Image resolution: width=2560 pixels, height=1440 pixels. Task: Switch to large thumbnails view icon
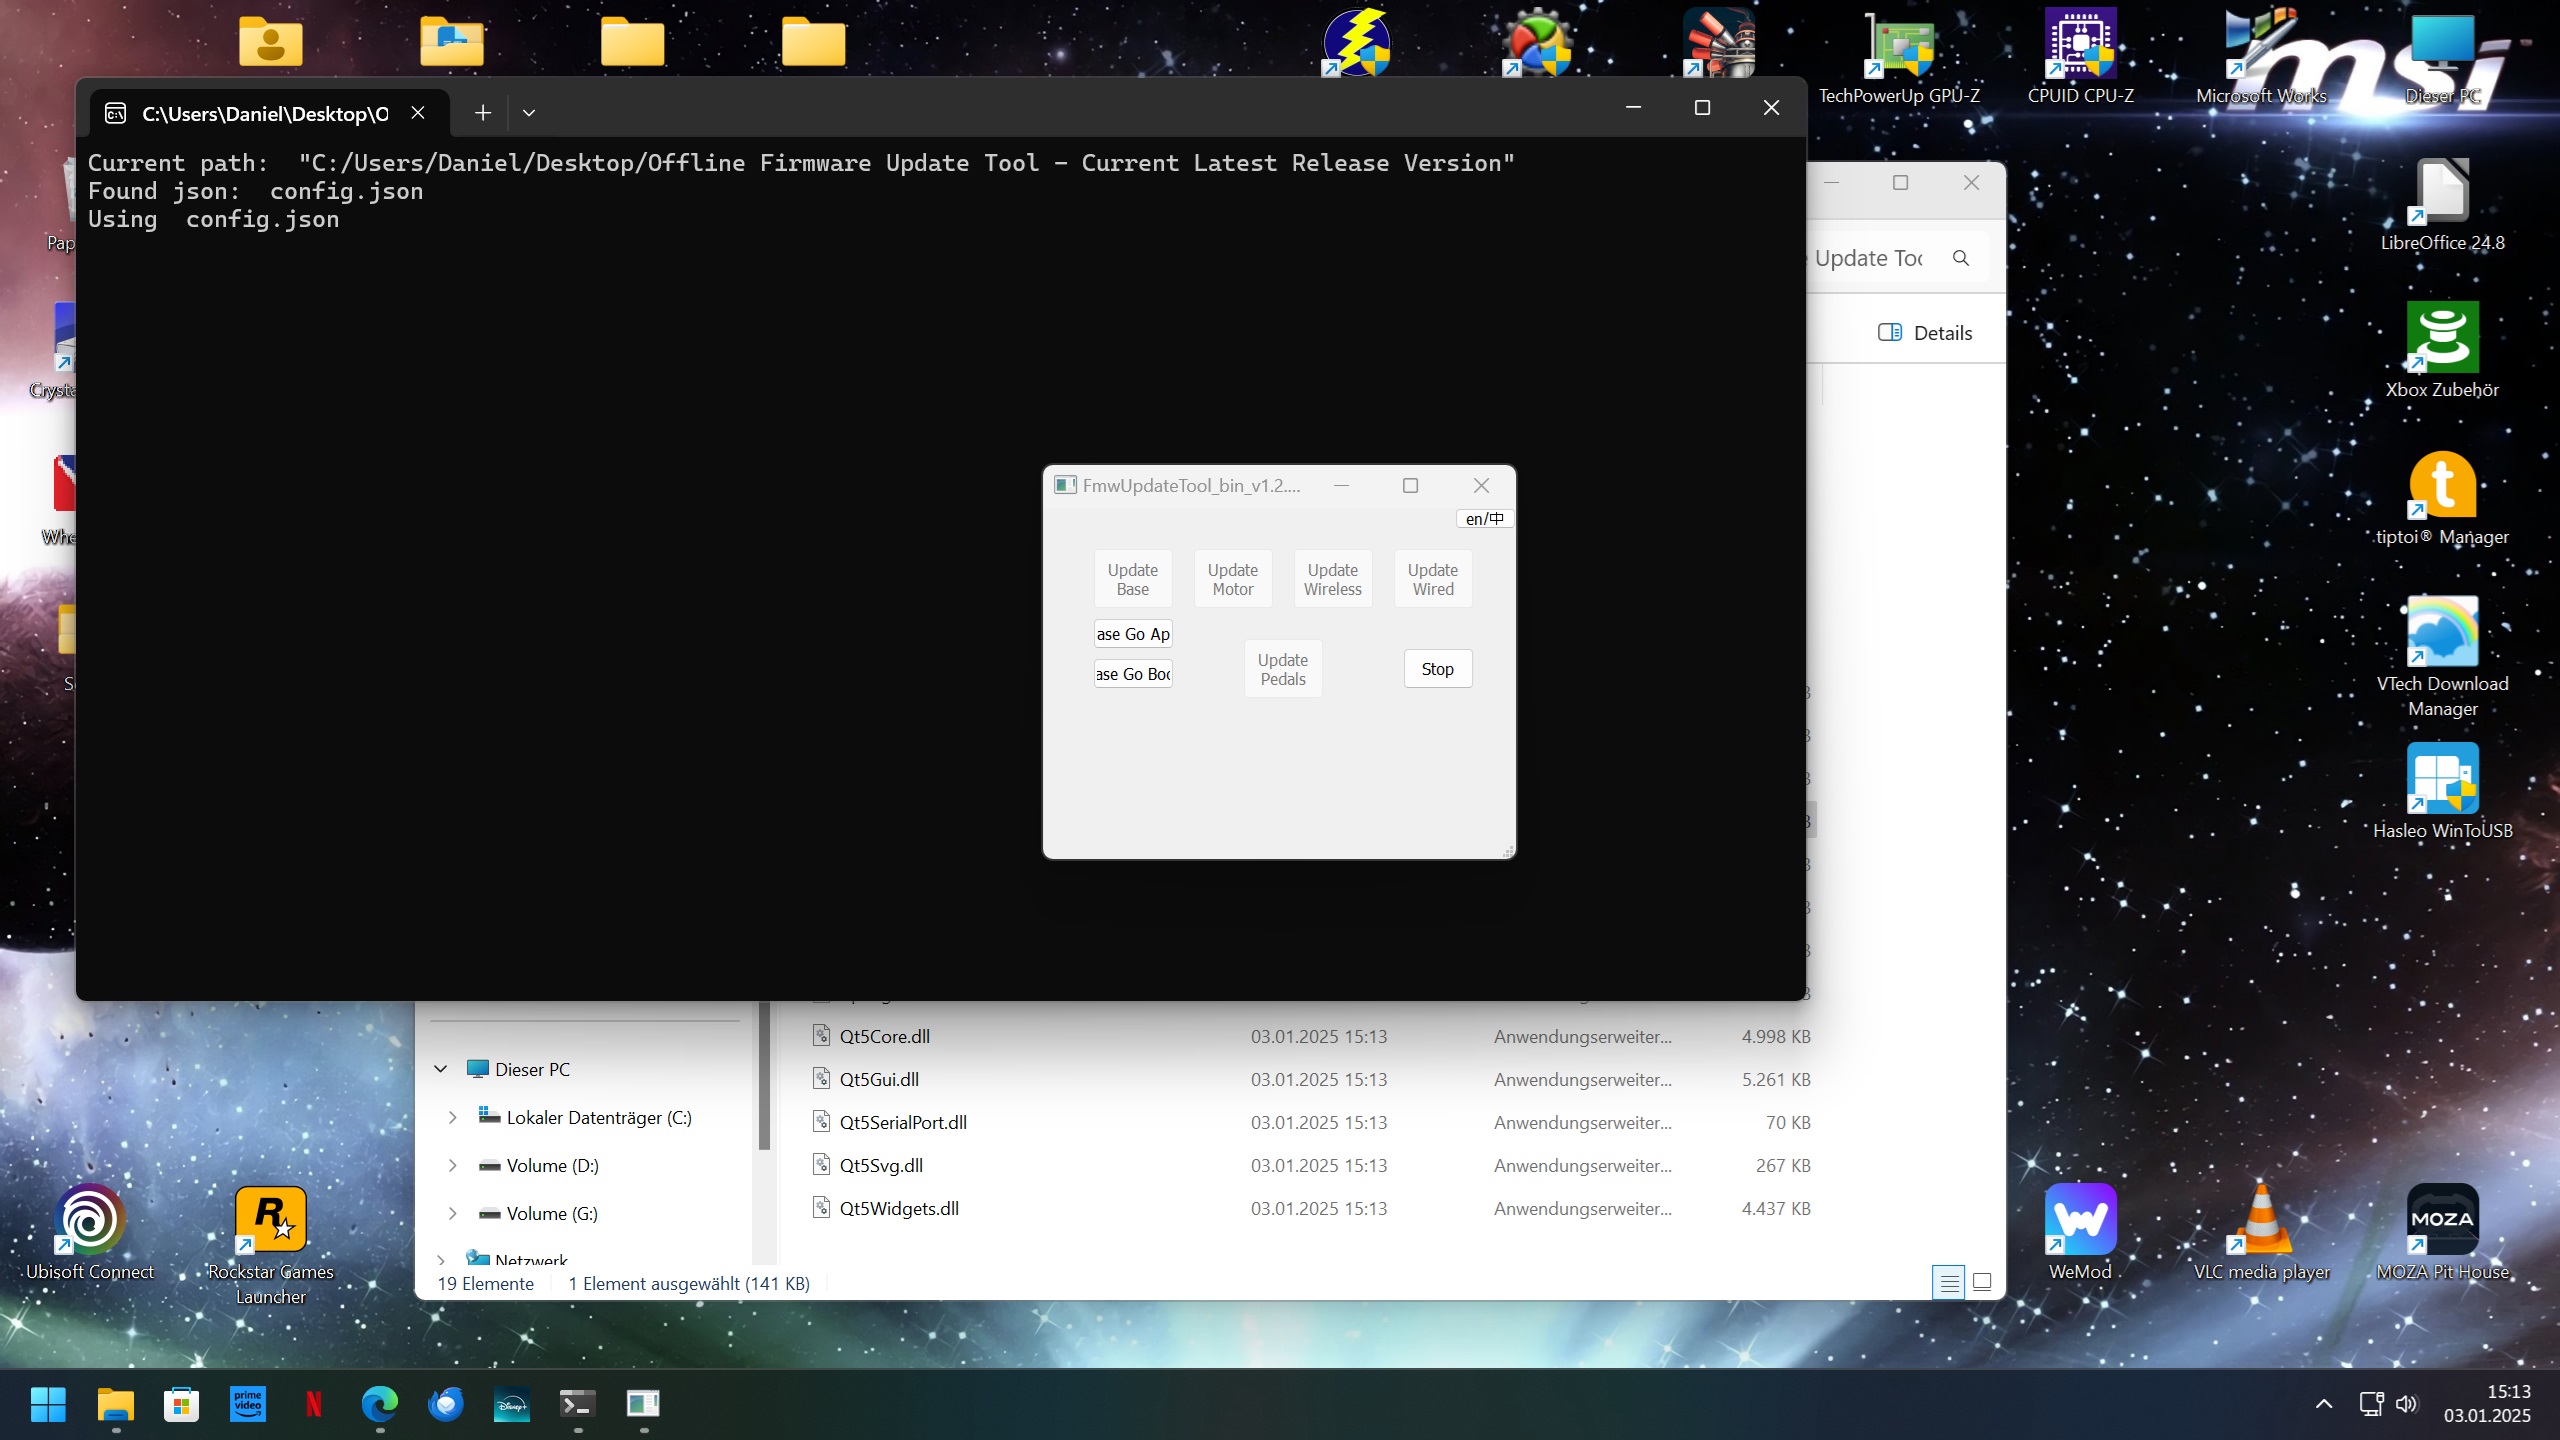[x=1982, y=1282]
